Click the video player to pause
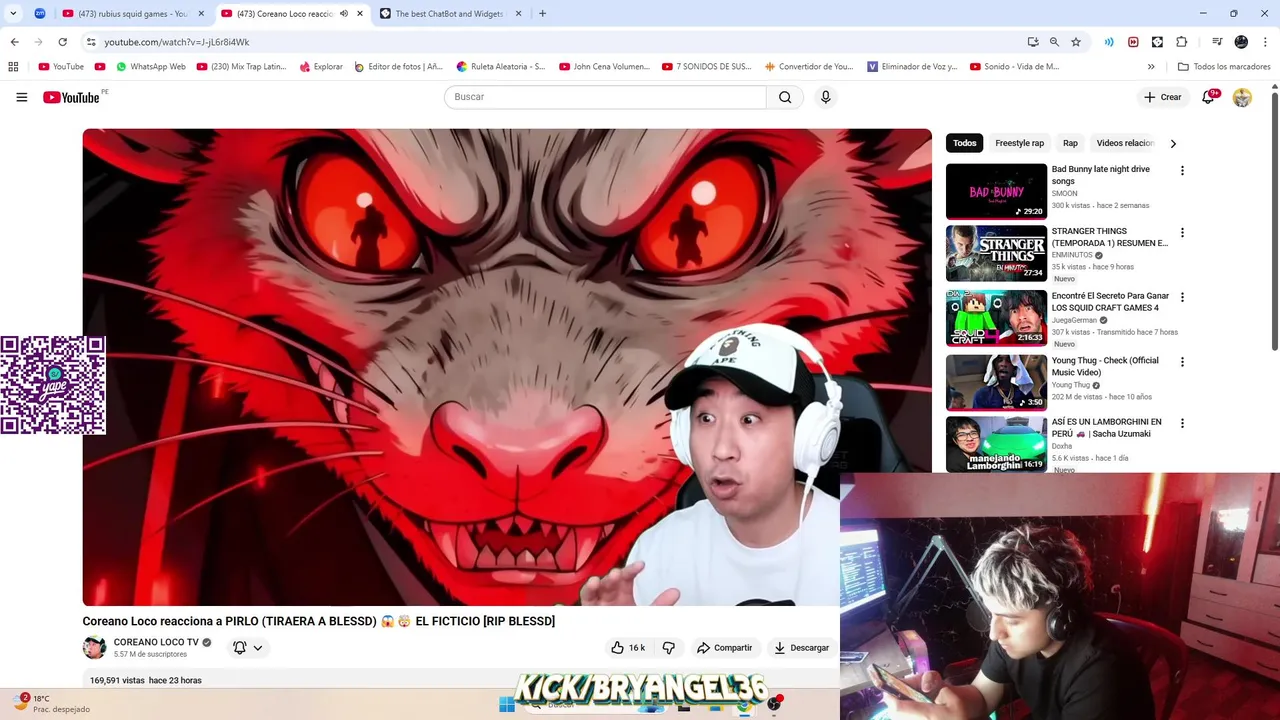Image resolution: width=1280 pixels, height=720 pixels. [x=507, y=367]
